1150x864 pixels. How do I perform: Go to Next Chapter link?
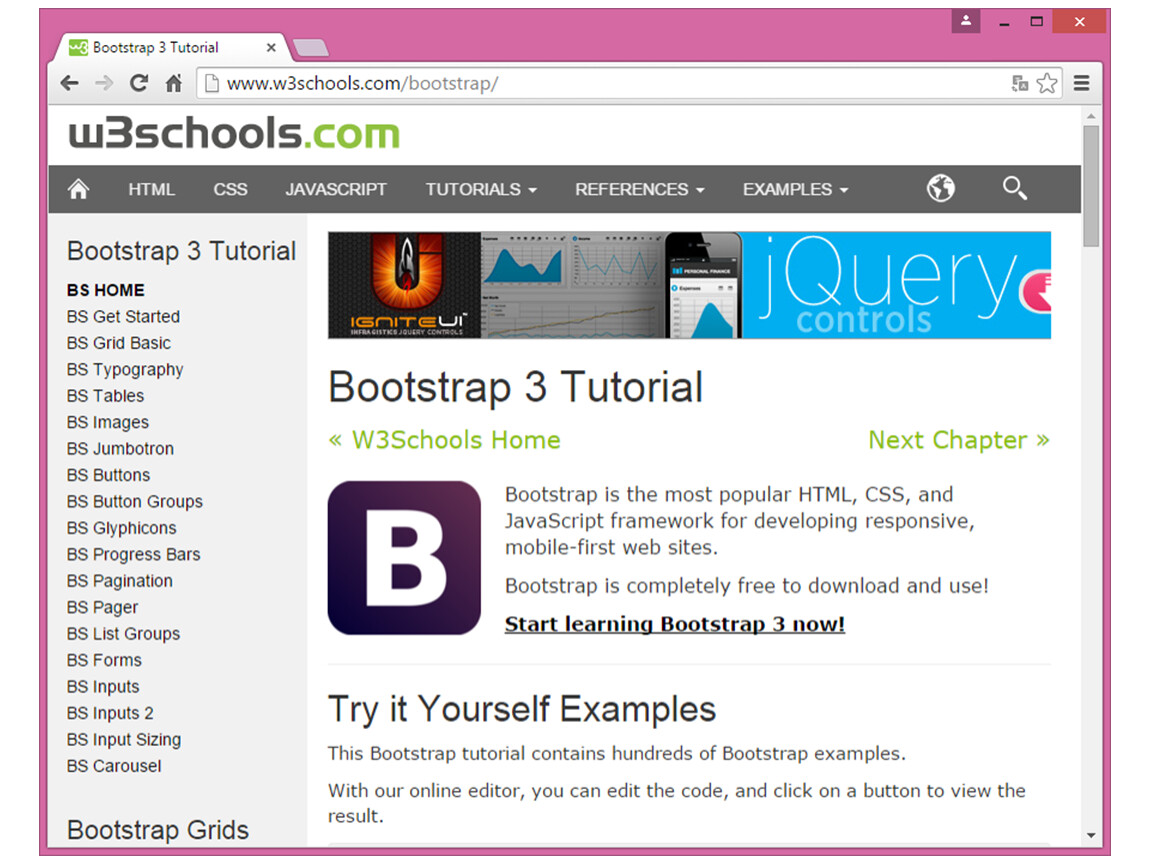958,440
